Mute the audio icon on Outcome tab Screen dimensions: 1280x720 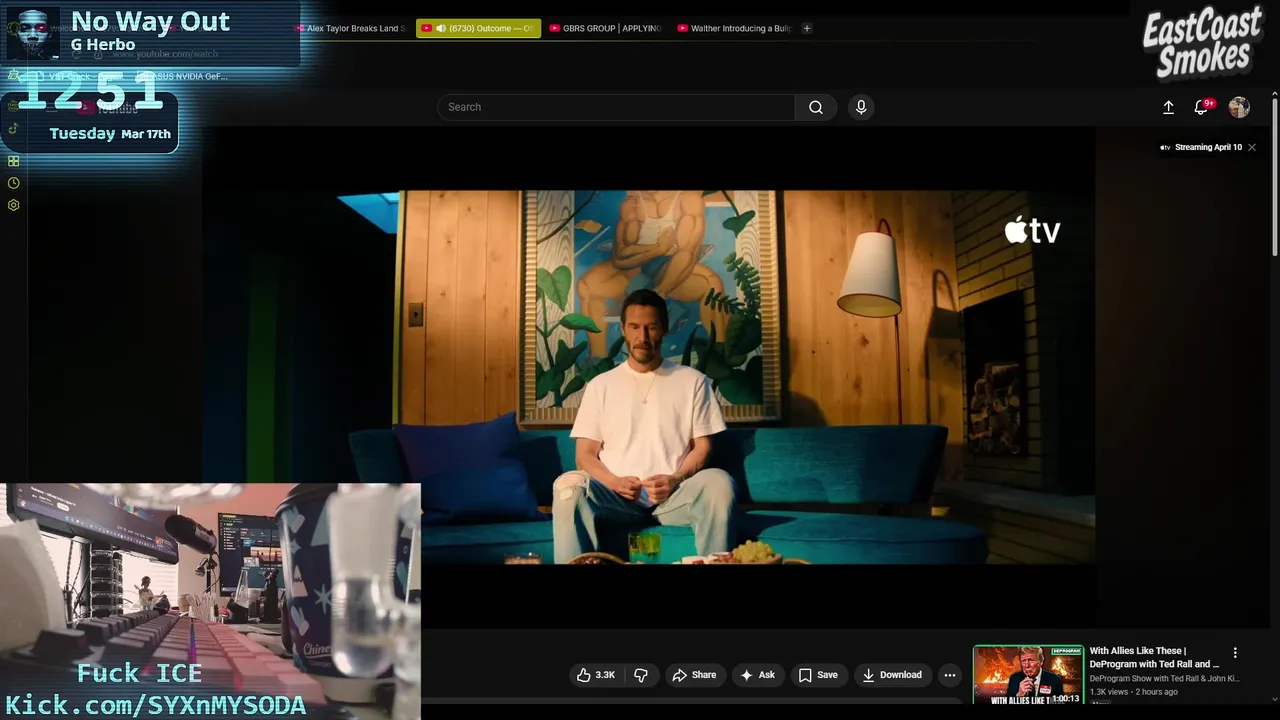click(x=441, y=28)
